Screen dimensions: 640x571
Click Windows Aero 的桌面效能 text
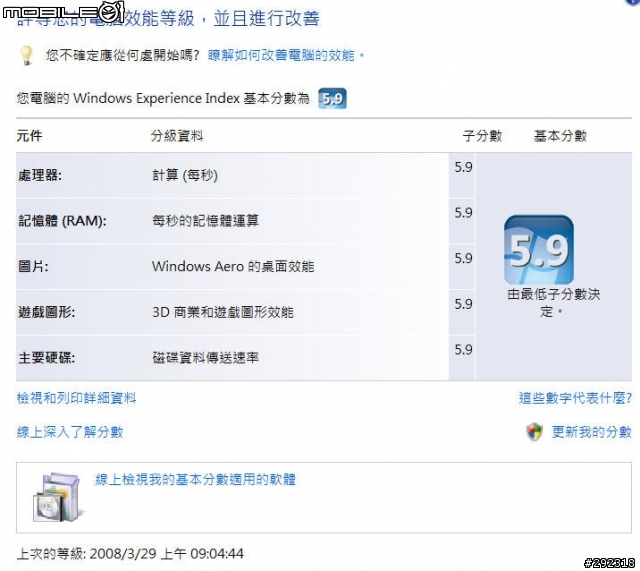233,267
